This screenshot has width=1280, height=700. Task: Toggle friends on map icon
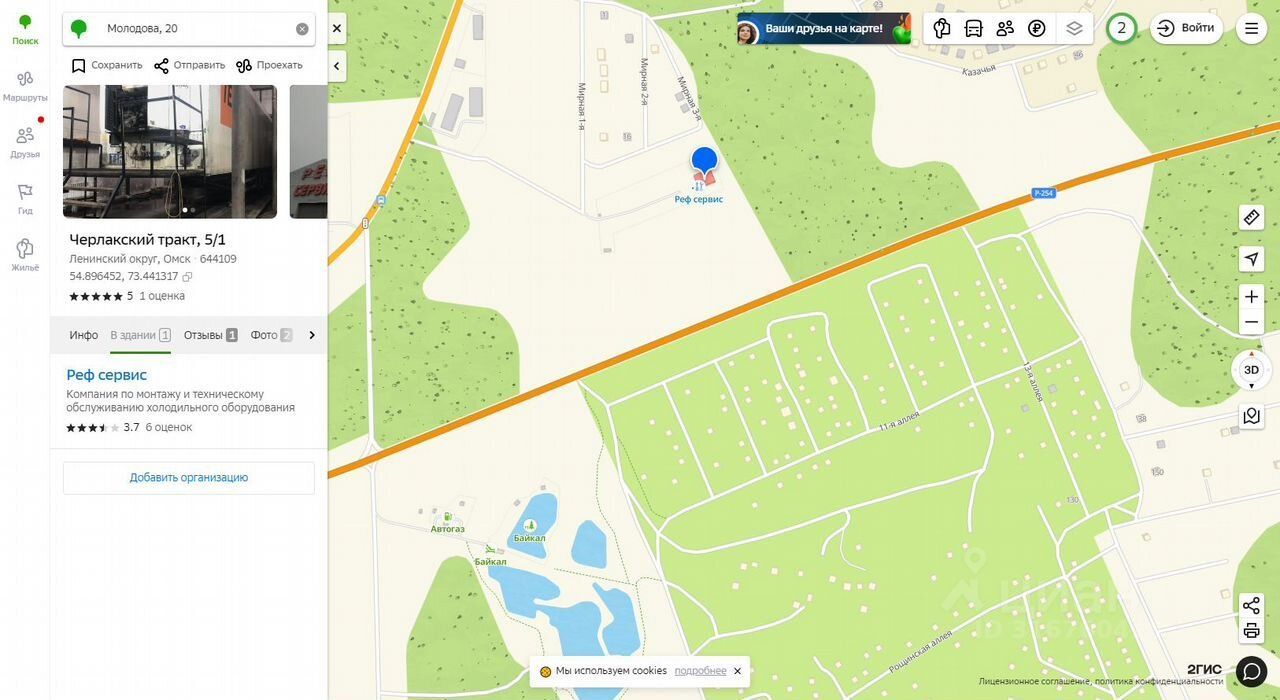pyautogui.click(x=1005, y=28)
